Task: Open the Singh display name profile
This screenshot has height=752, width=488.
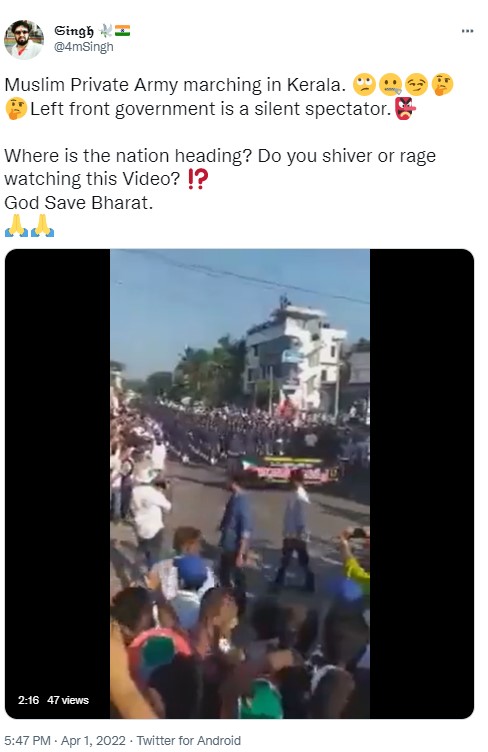Action: pyautogui.click(x=74, y=31)
